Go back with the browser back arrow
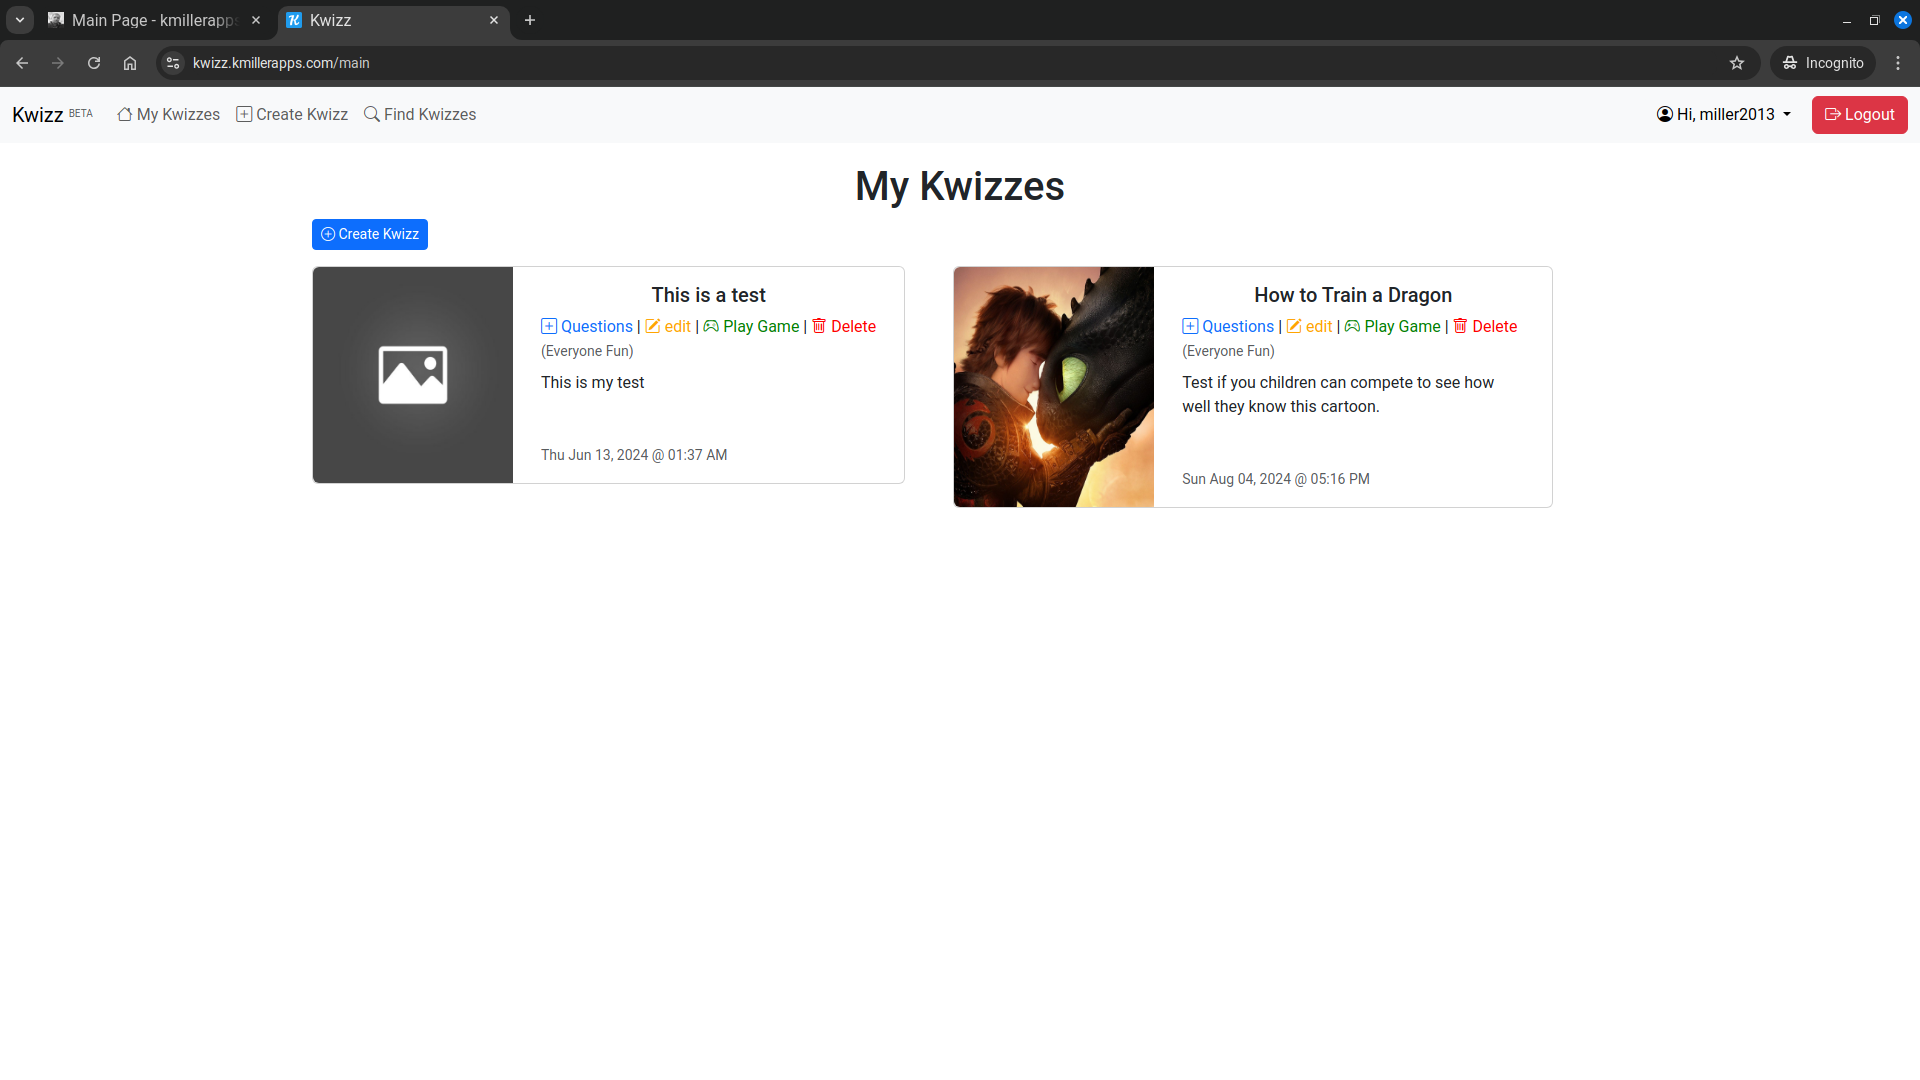 click(22, 63)
